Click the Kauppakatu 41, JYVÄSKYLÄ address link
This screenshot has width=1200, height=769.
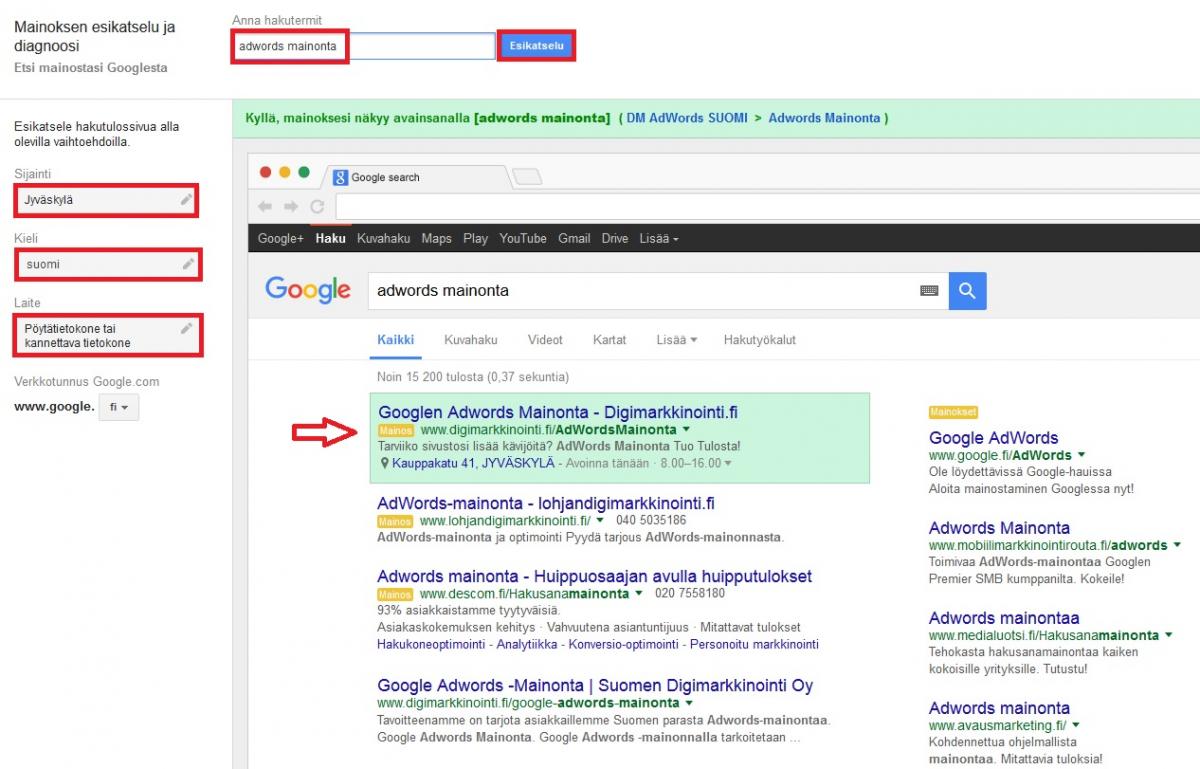(x=472, y=464)
